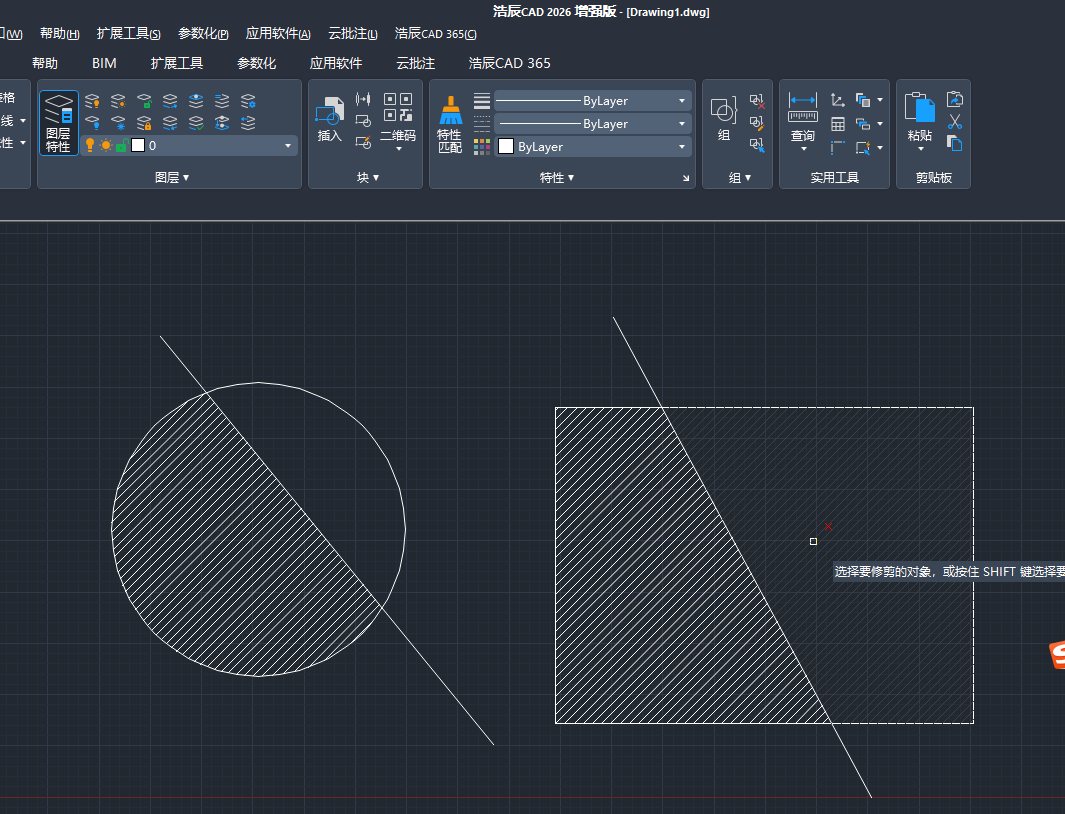Click the white ByLayer color swatch
This screenshot has width=1065, height=814.
(x=506, y=147)
